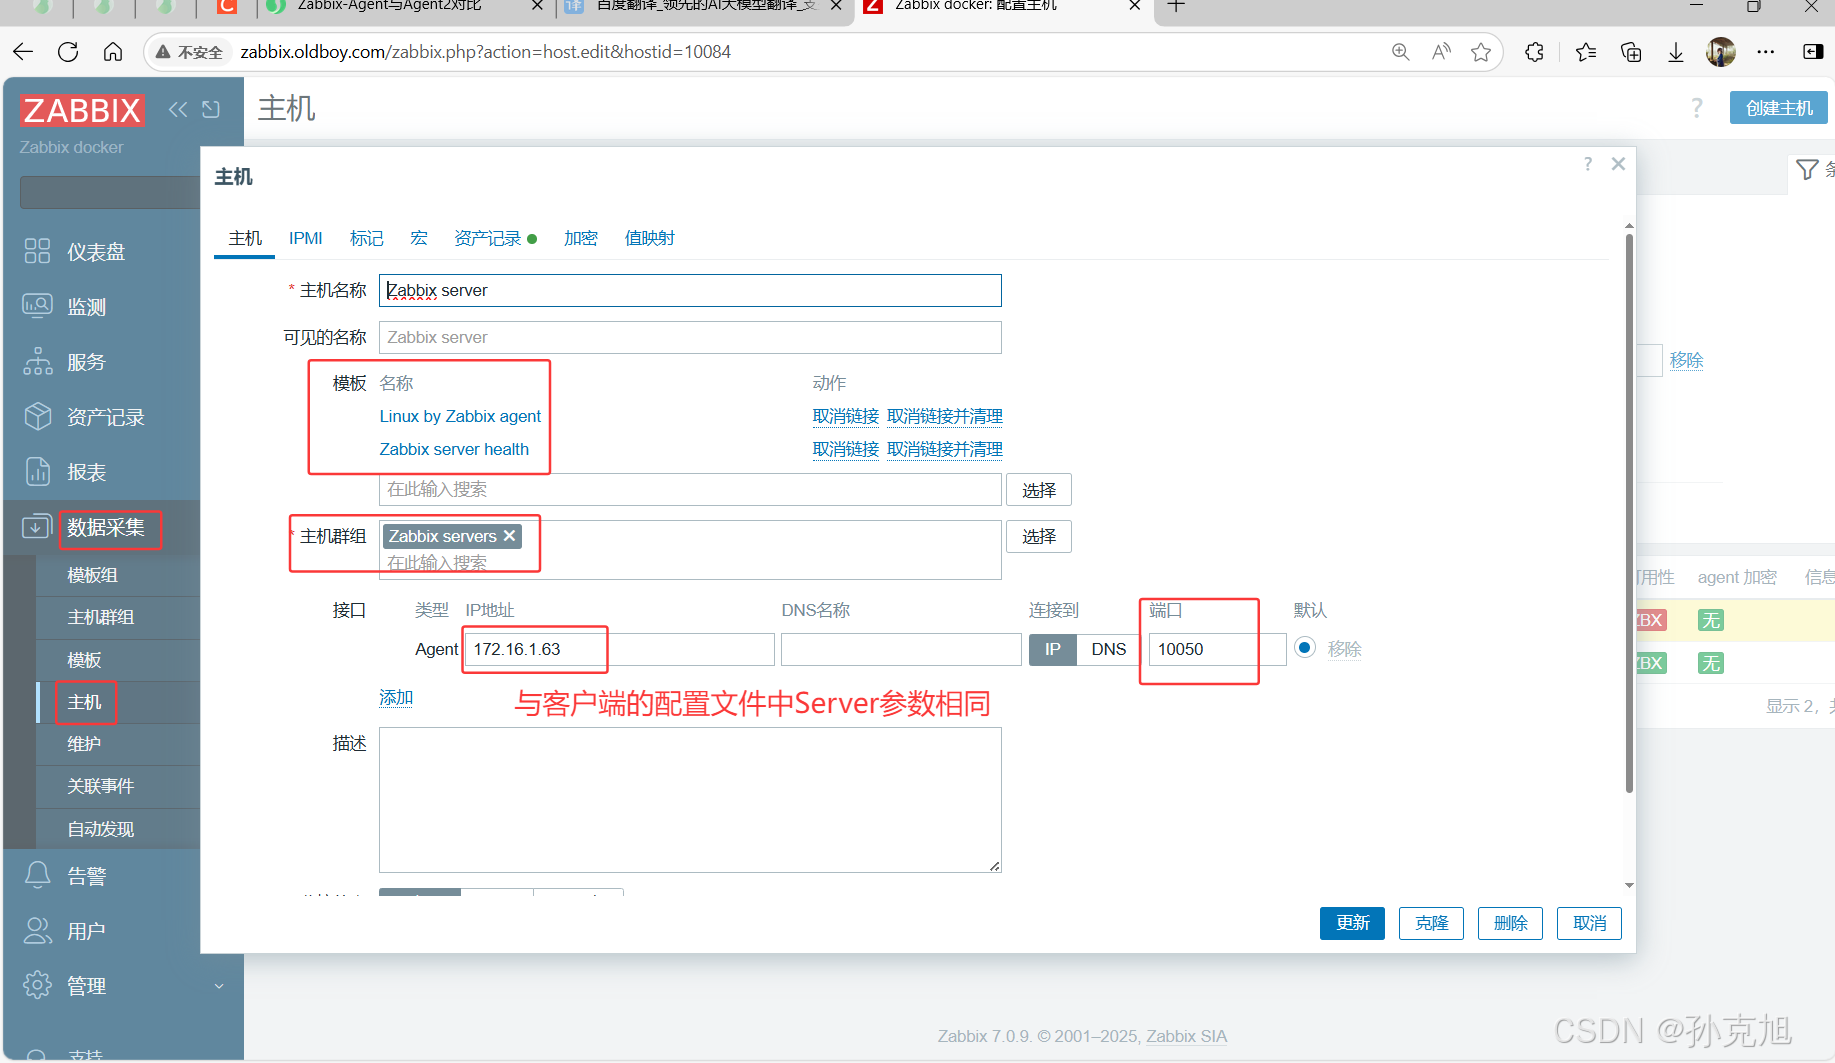The image size is (1835, 1063).
Task: Click the help question mark in host dialog
Action: point(1588,164)
